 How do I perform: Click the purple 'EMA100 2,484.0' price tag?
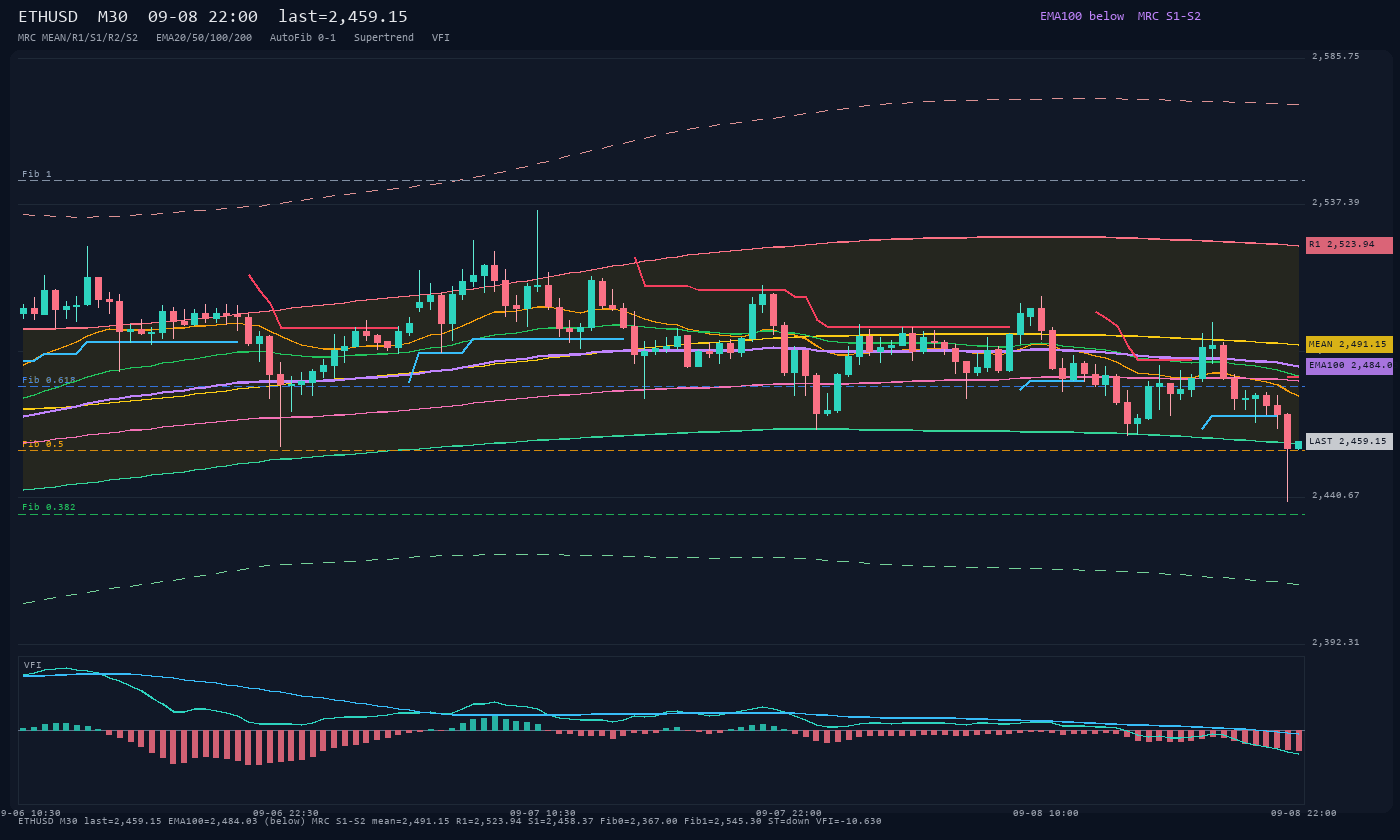(x=1349, y=366)
